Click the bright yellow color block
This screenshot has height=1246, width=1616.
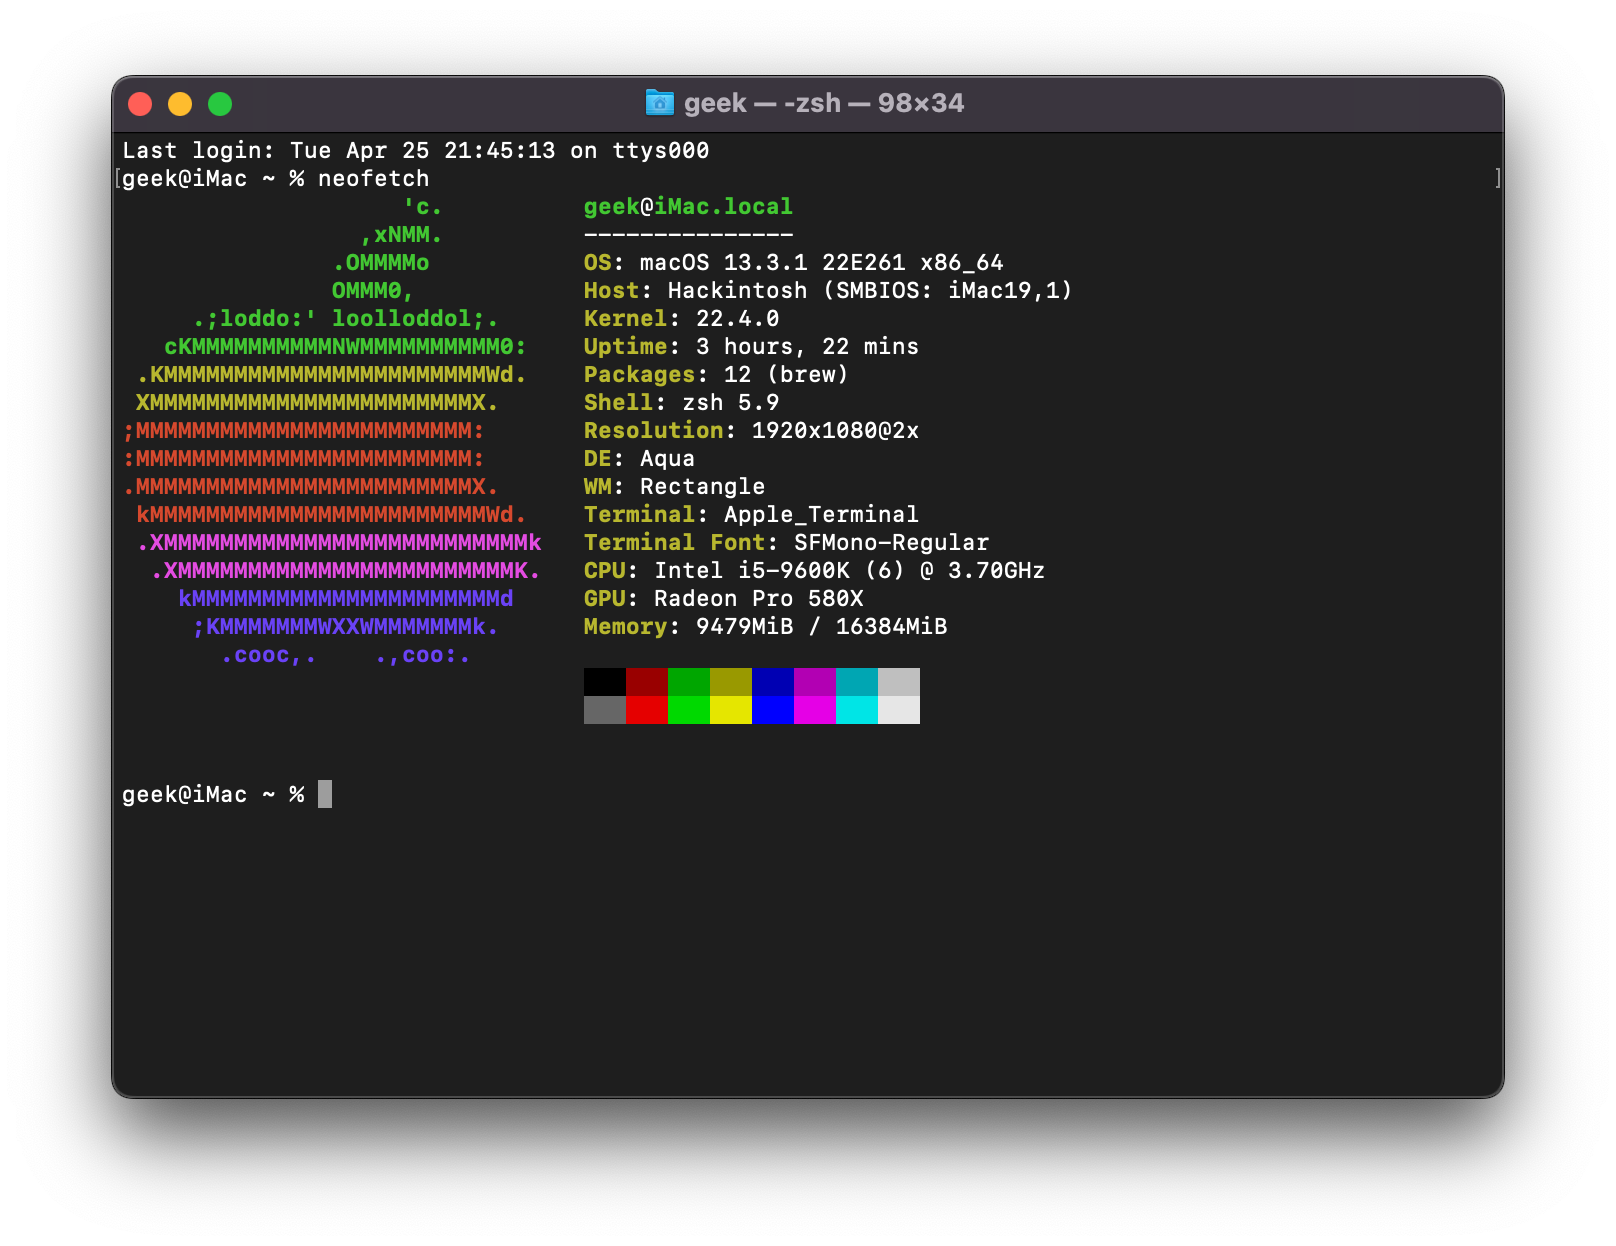(731, 710)
